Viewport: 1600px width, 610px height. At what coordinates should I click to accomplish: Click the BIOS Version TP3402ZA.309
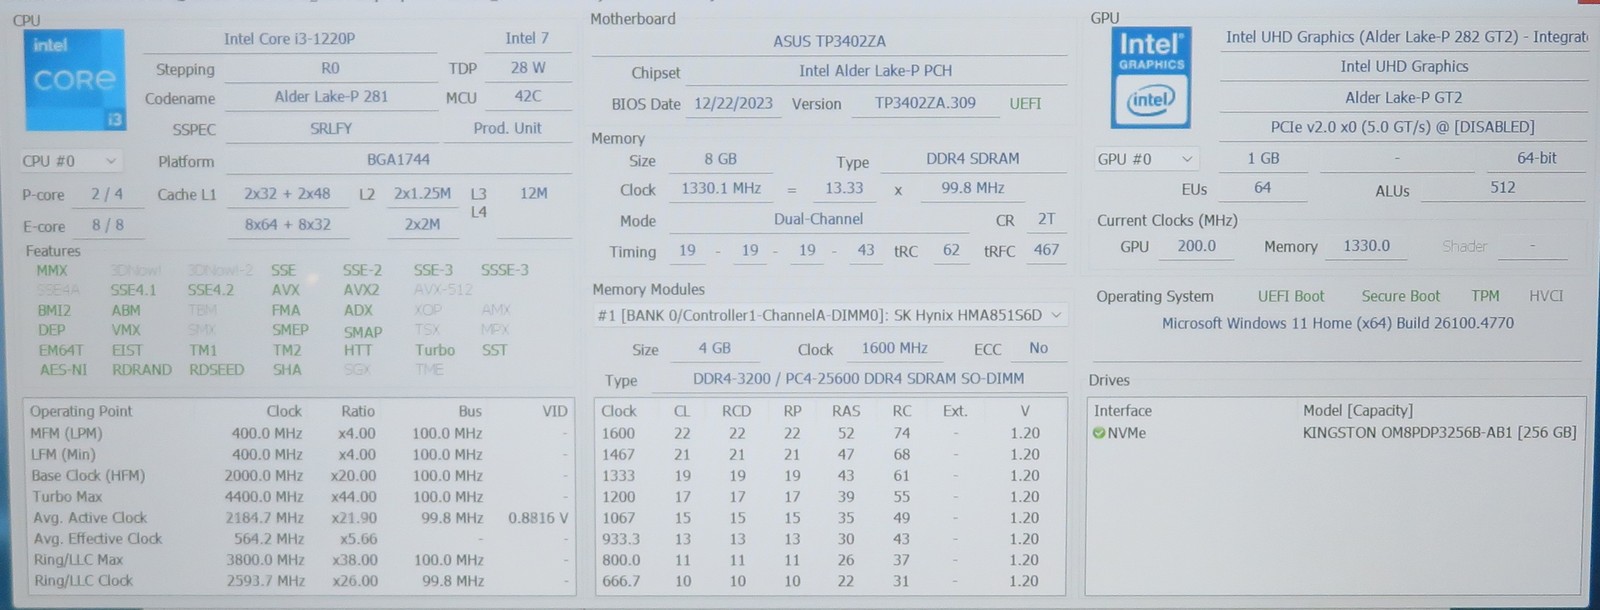(925, 103)
